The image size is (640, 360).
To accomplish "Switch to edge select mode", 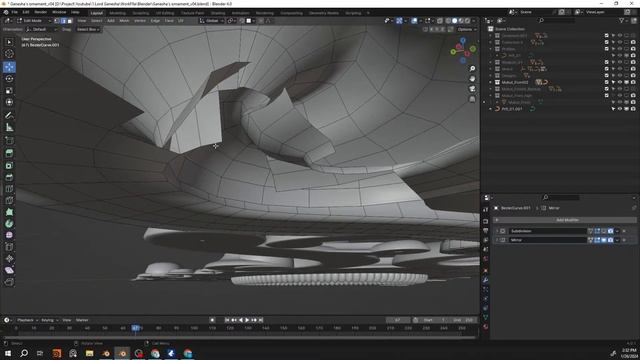I will click(63, 20).
